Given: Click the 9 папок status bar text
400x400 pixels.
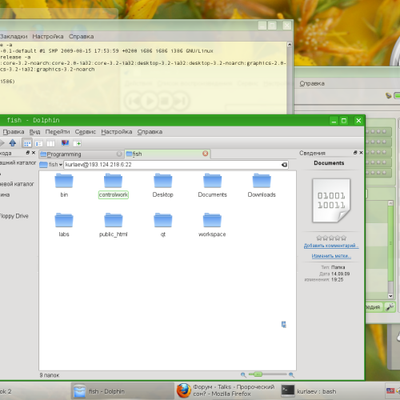Looking at the screenshot, I should click(49, 375).
